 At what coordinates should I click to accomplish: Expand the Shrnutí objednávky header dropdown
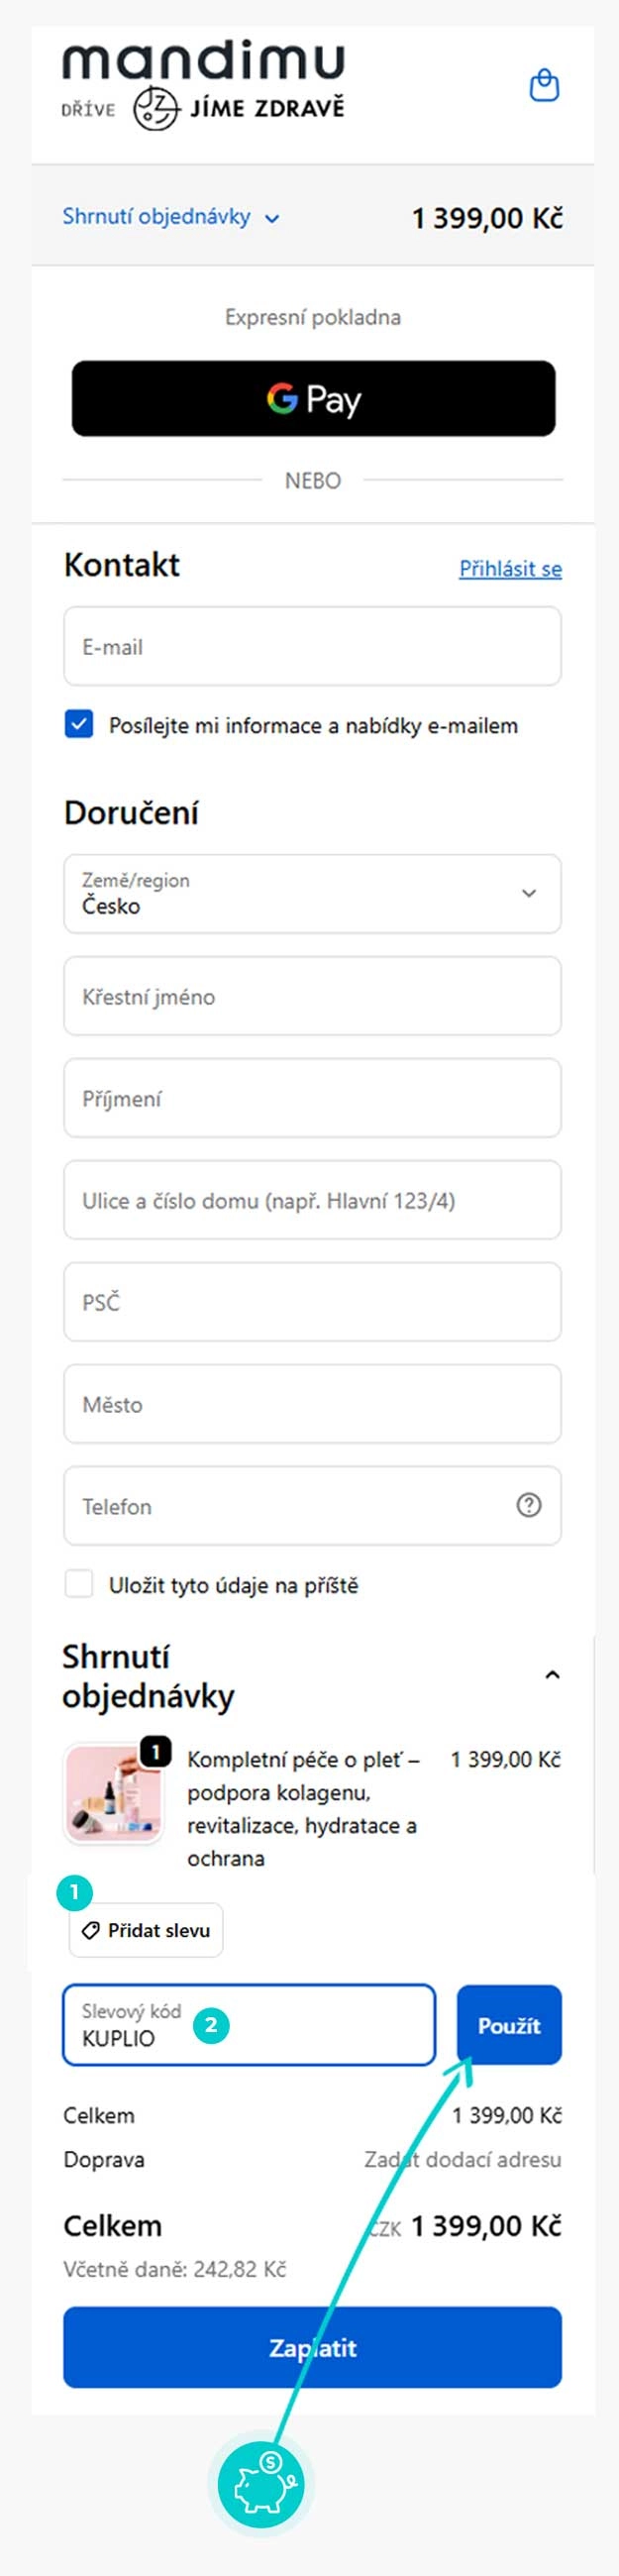(x=273, y=218)
